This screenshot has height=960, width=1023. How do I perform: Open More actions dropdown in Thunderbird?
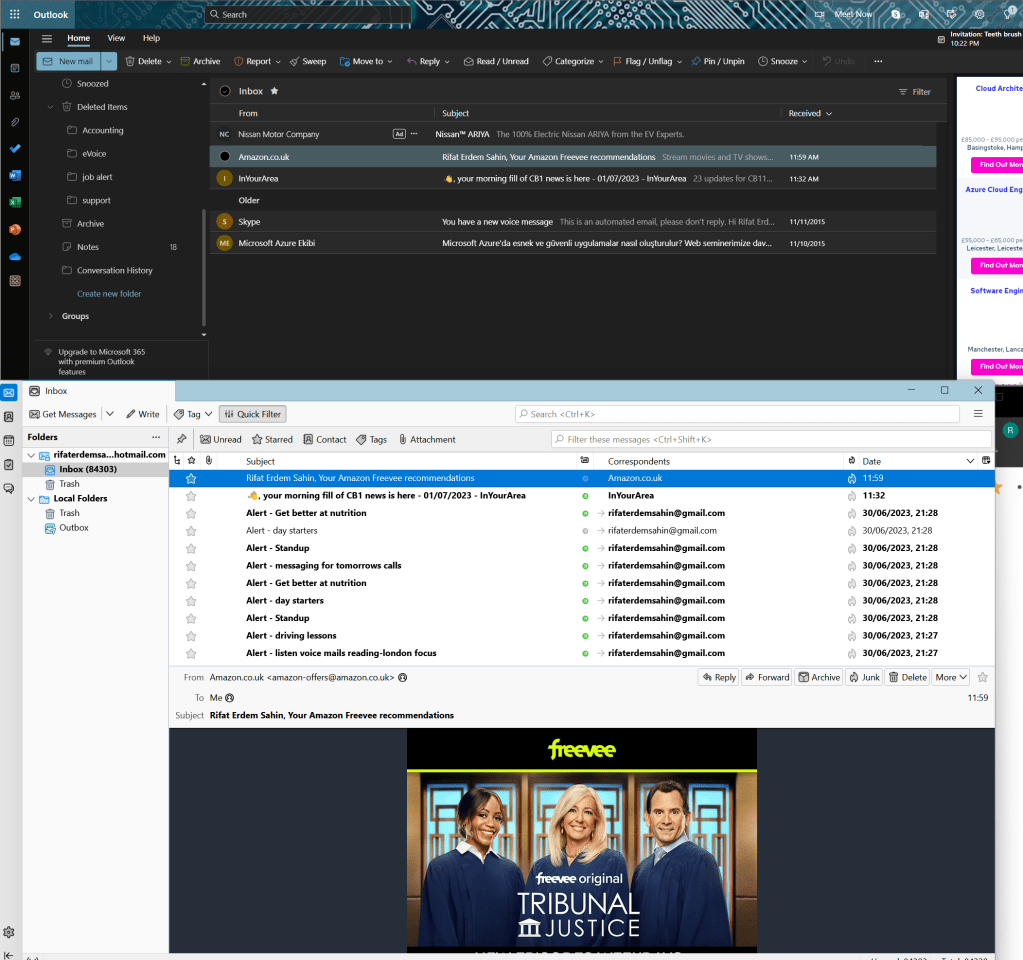click(951, 677)
